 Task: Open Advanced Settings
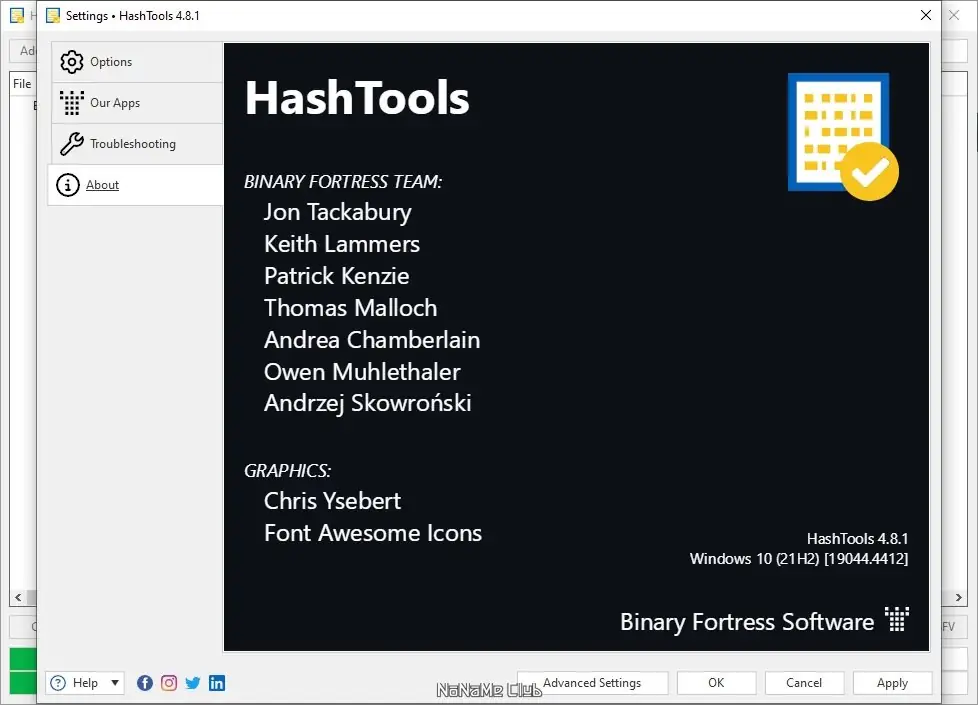(593, 683)
